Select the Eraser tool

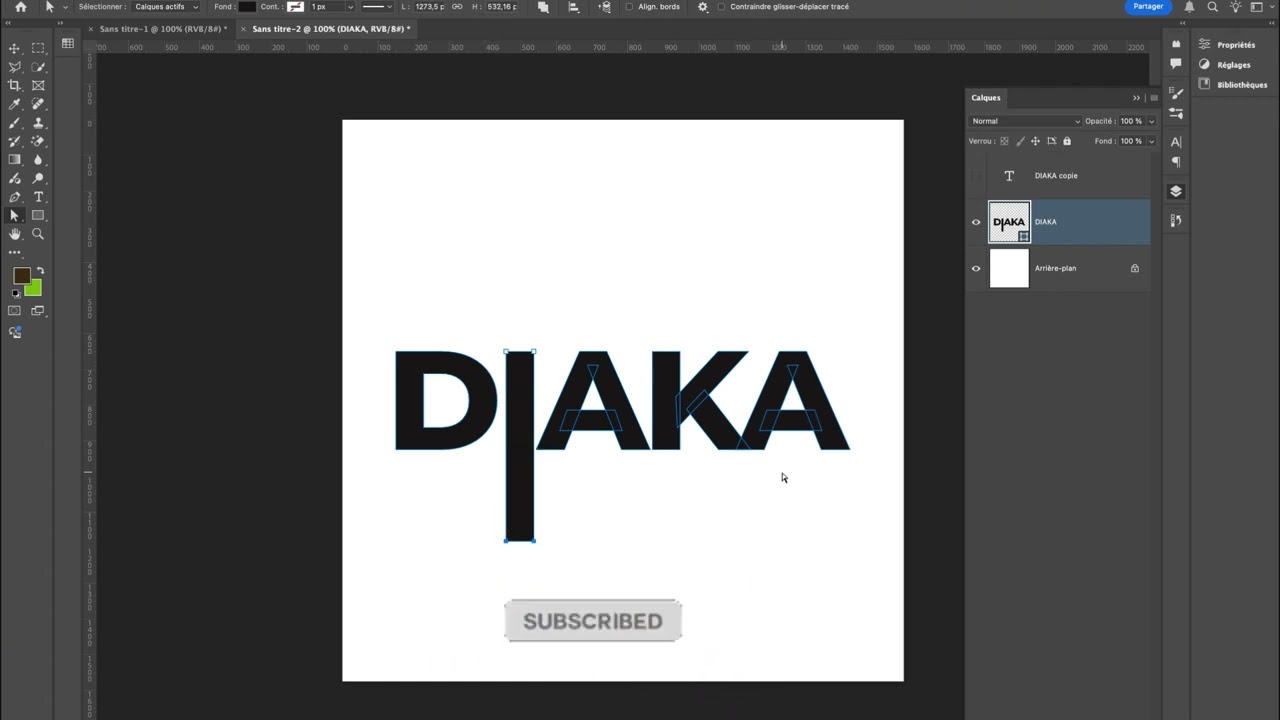(38, 141)
